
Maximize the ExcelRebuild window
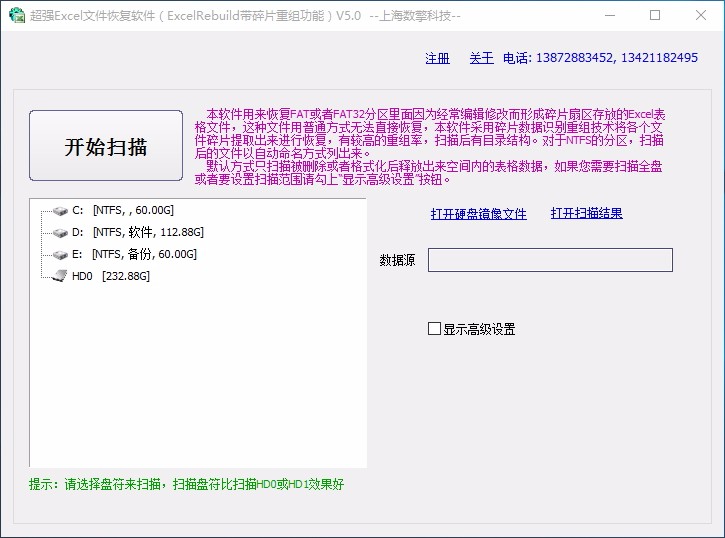[655, 15]
